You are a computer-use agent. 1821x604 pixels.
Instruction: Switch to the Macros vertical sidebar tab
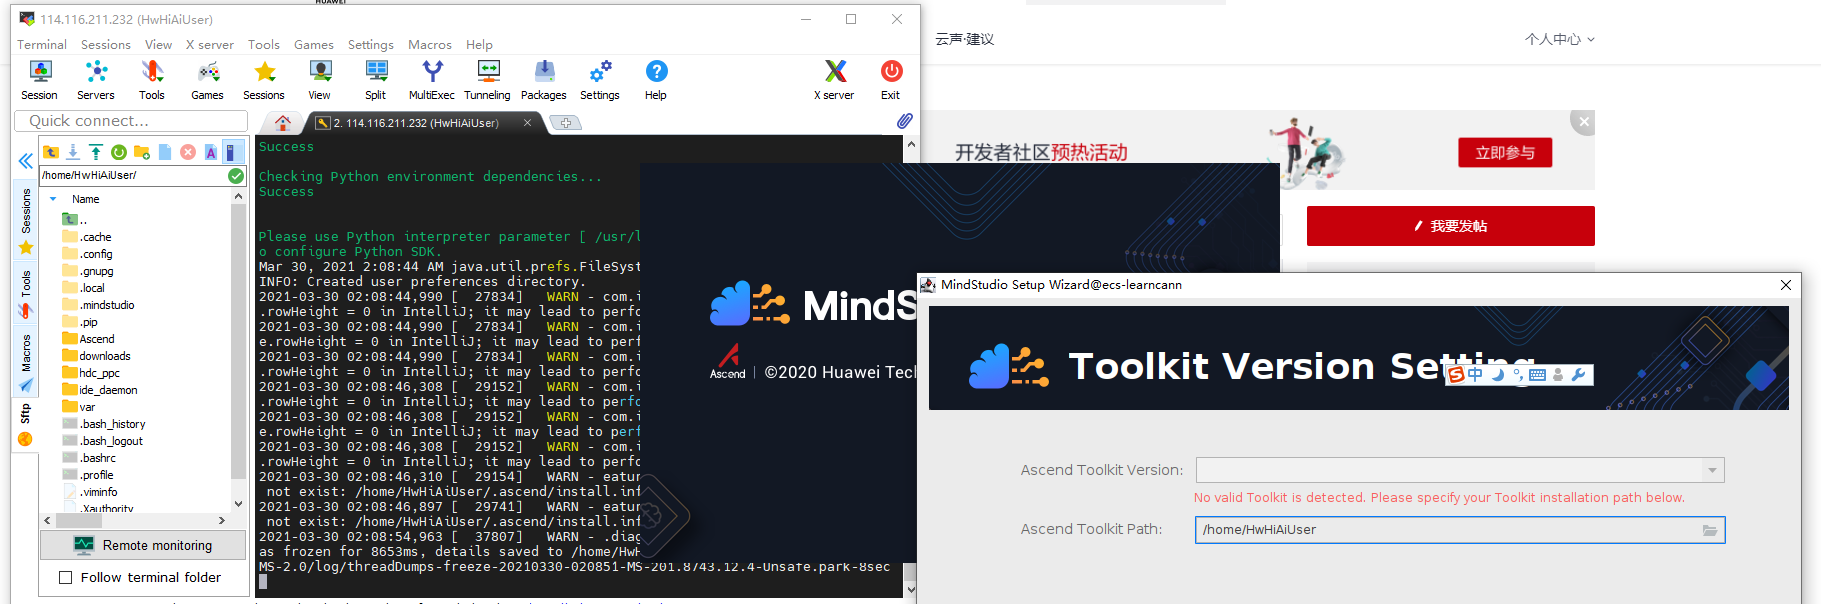click(x=26, y=362)
